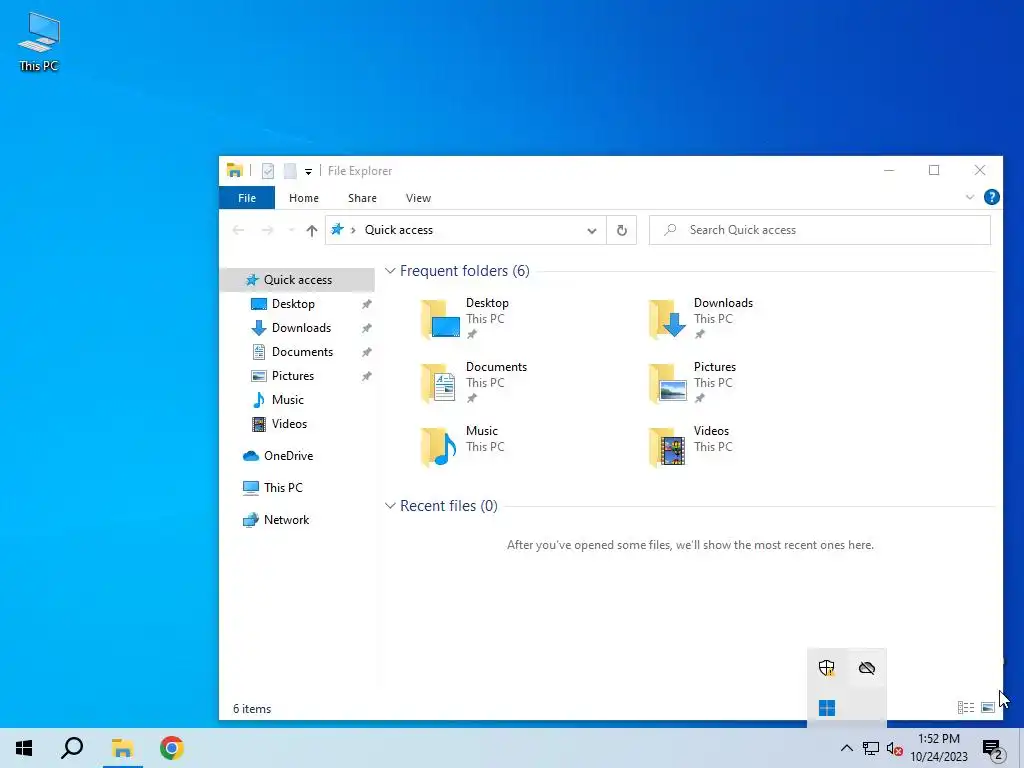Select the Desktop folder in Frequent folders
The width and height of the screenshot is (1024, 768).
[465, 319]
